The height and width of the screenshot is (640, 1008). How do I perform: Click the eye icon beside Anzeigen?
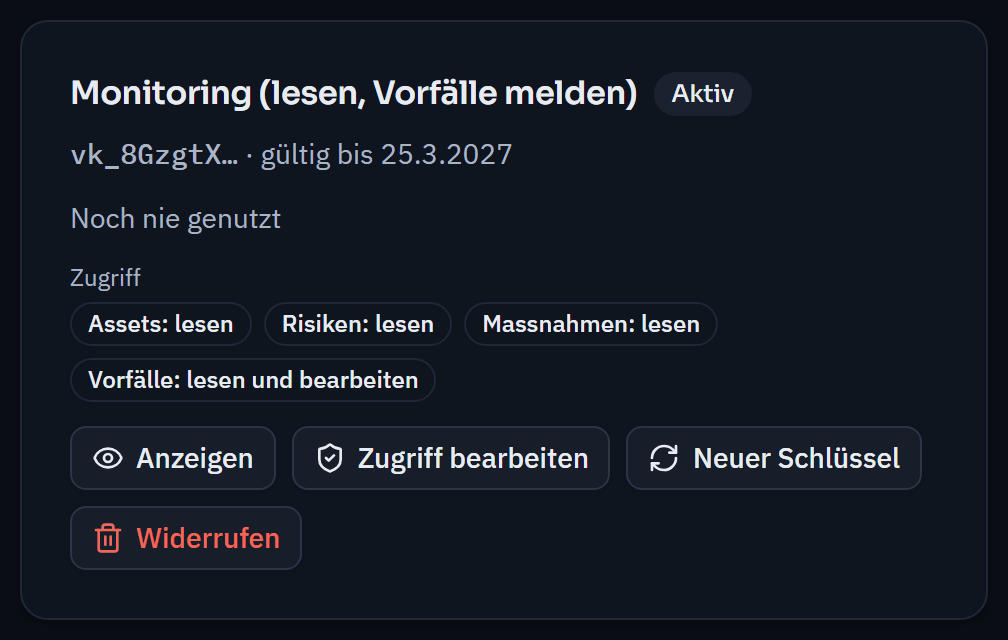tap(108, 458)
